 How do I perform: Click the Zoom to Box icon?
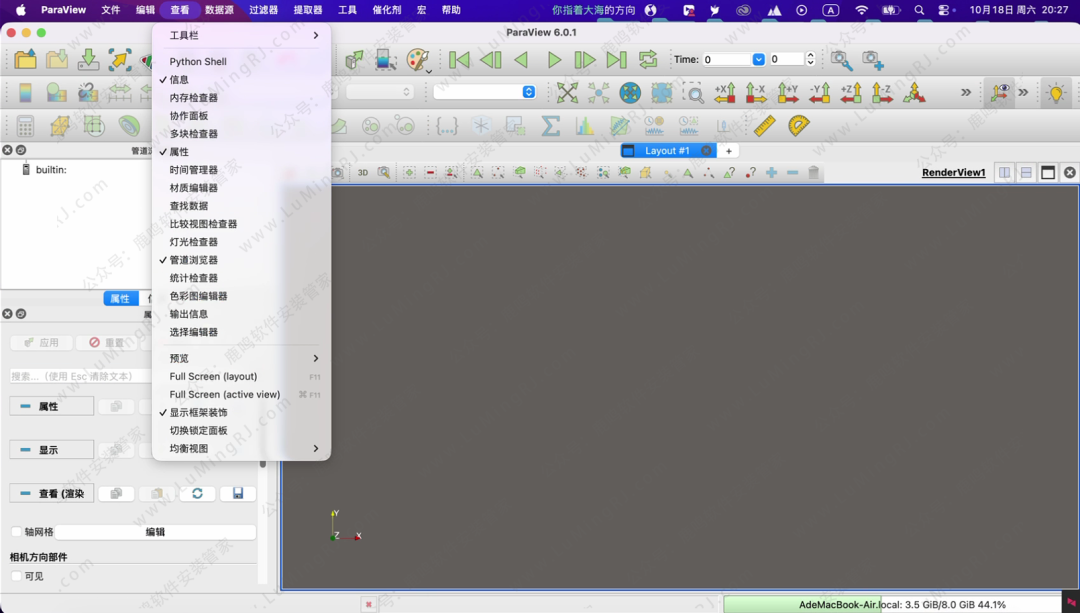click(693, 93)
